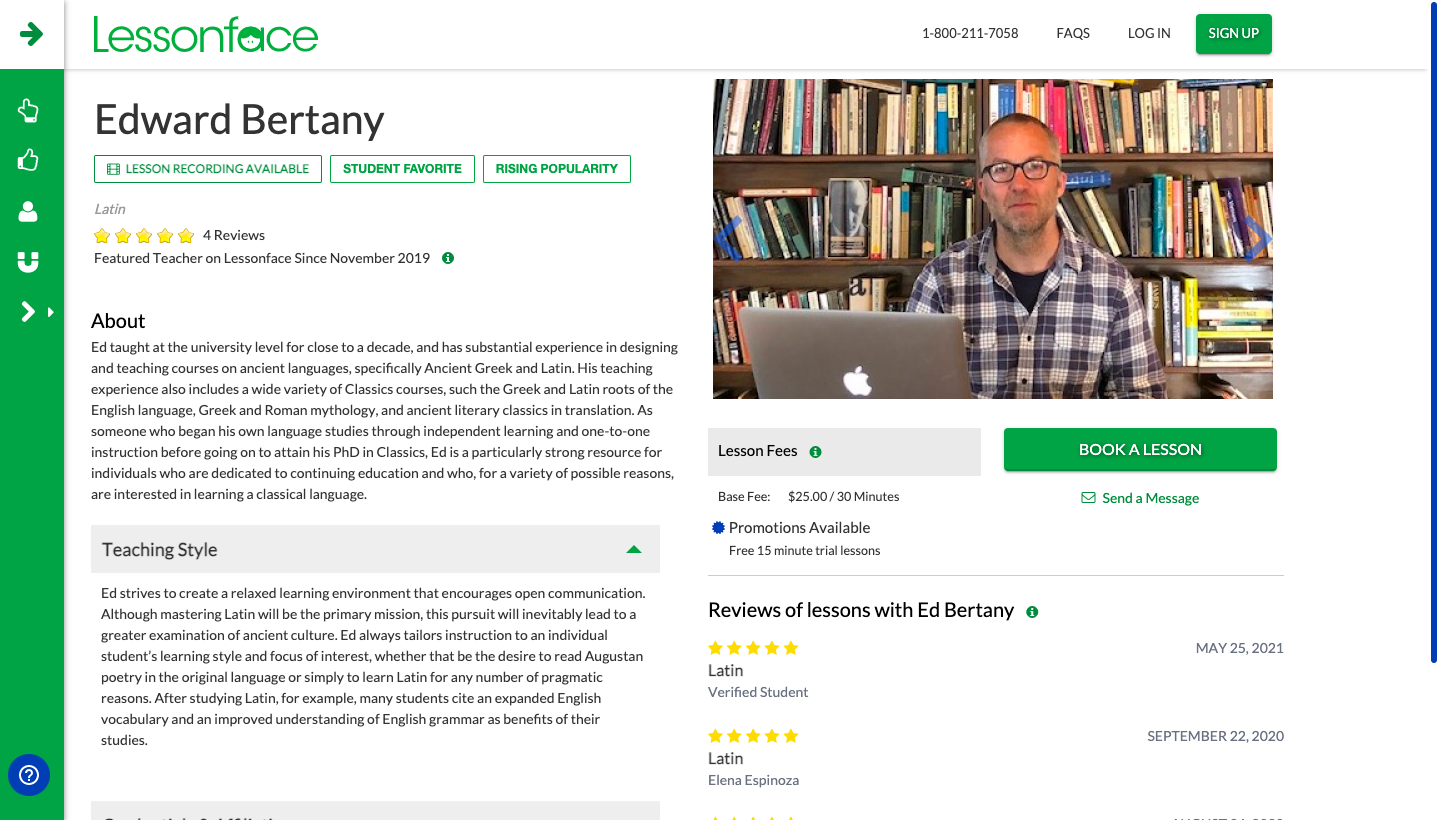The image size is (1440, 820).
Task: Open the FAQS menu item
Action: pos(1073,33)
